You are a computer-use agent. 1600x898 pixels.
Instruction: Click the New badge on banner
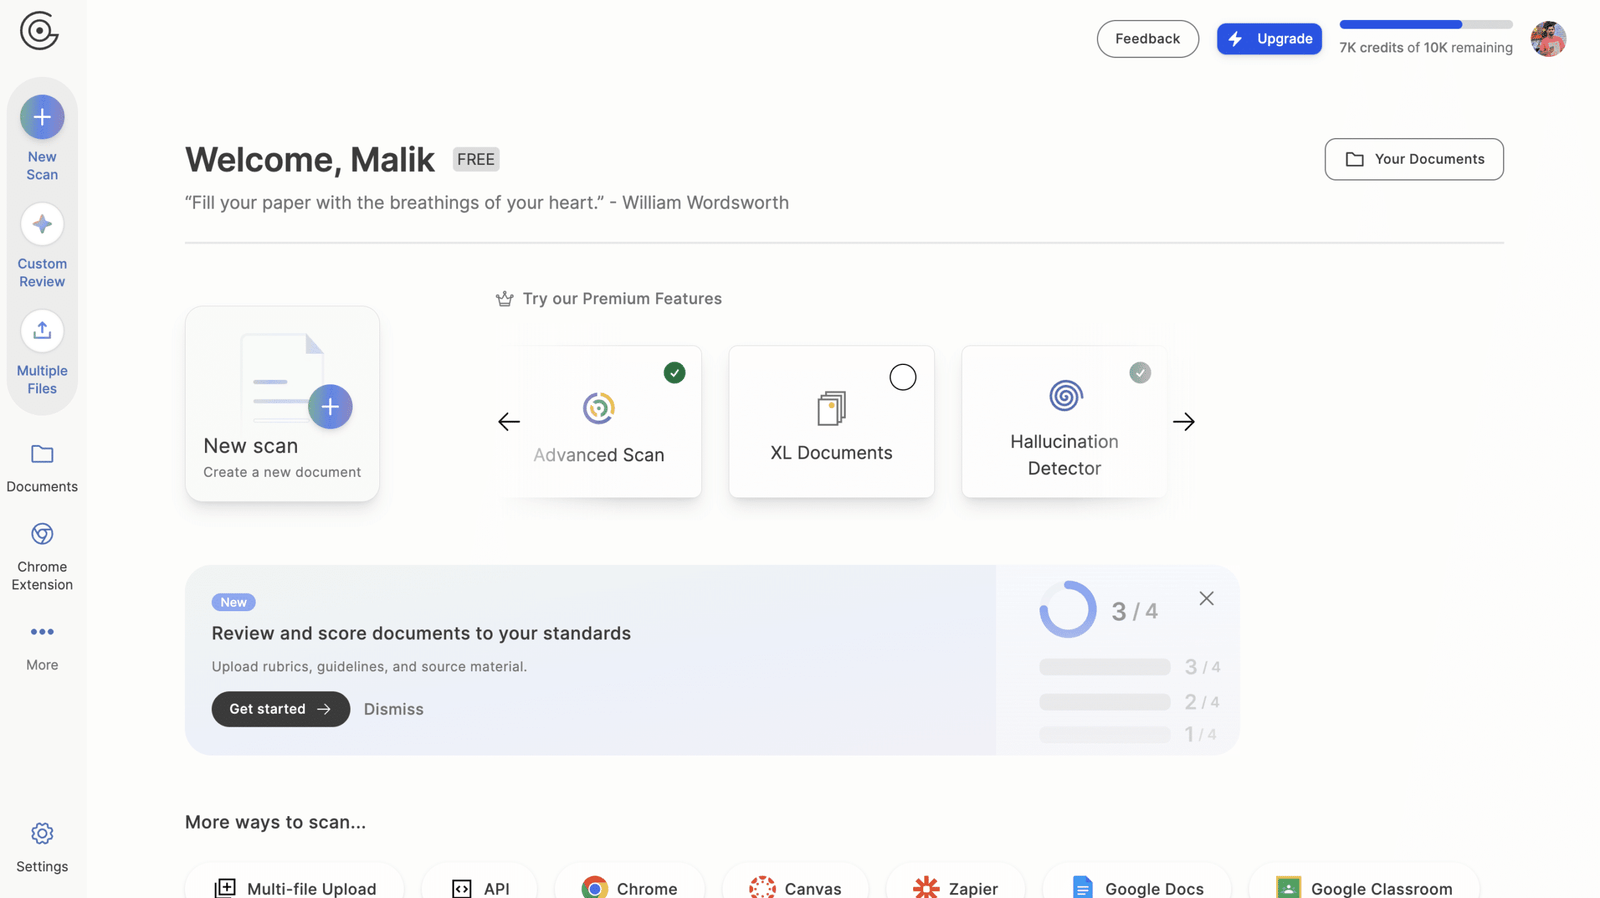pyautogui.click(x=233, y=602)
